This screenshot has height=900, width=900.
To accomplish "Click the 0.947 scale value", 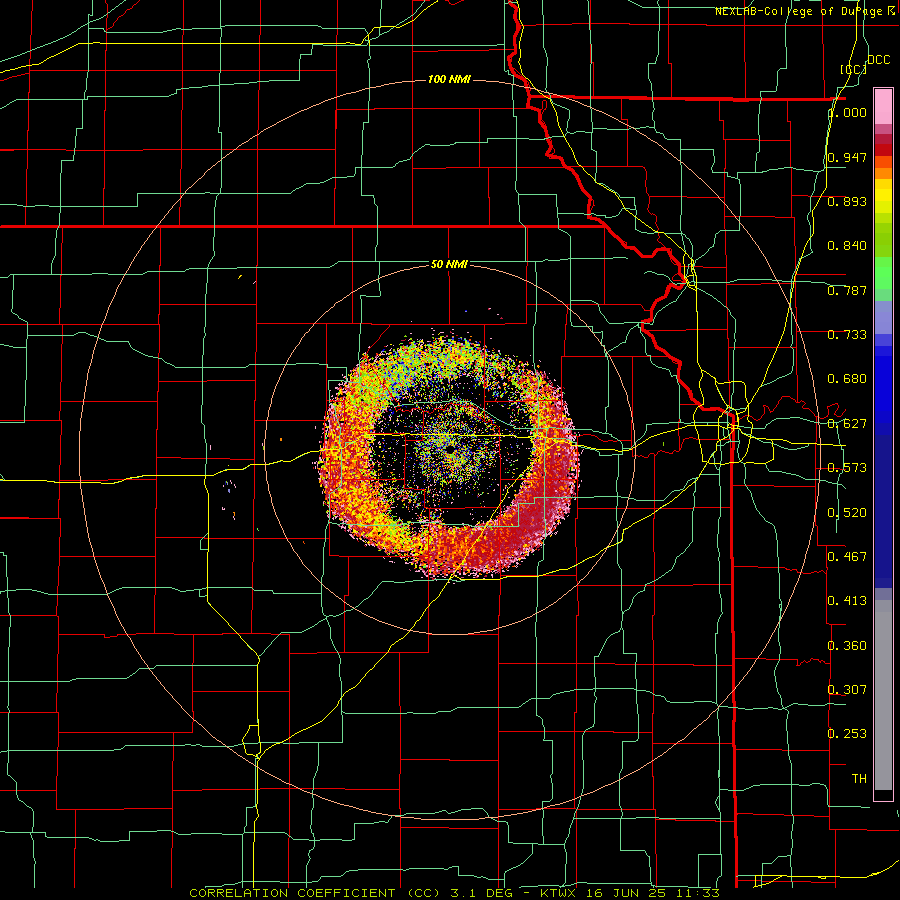I will click(847, 157).
